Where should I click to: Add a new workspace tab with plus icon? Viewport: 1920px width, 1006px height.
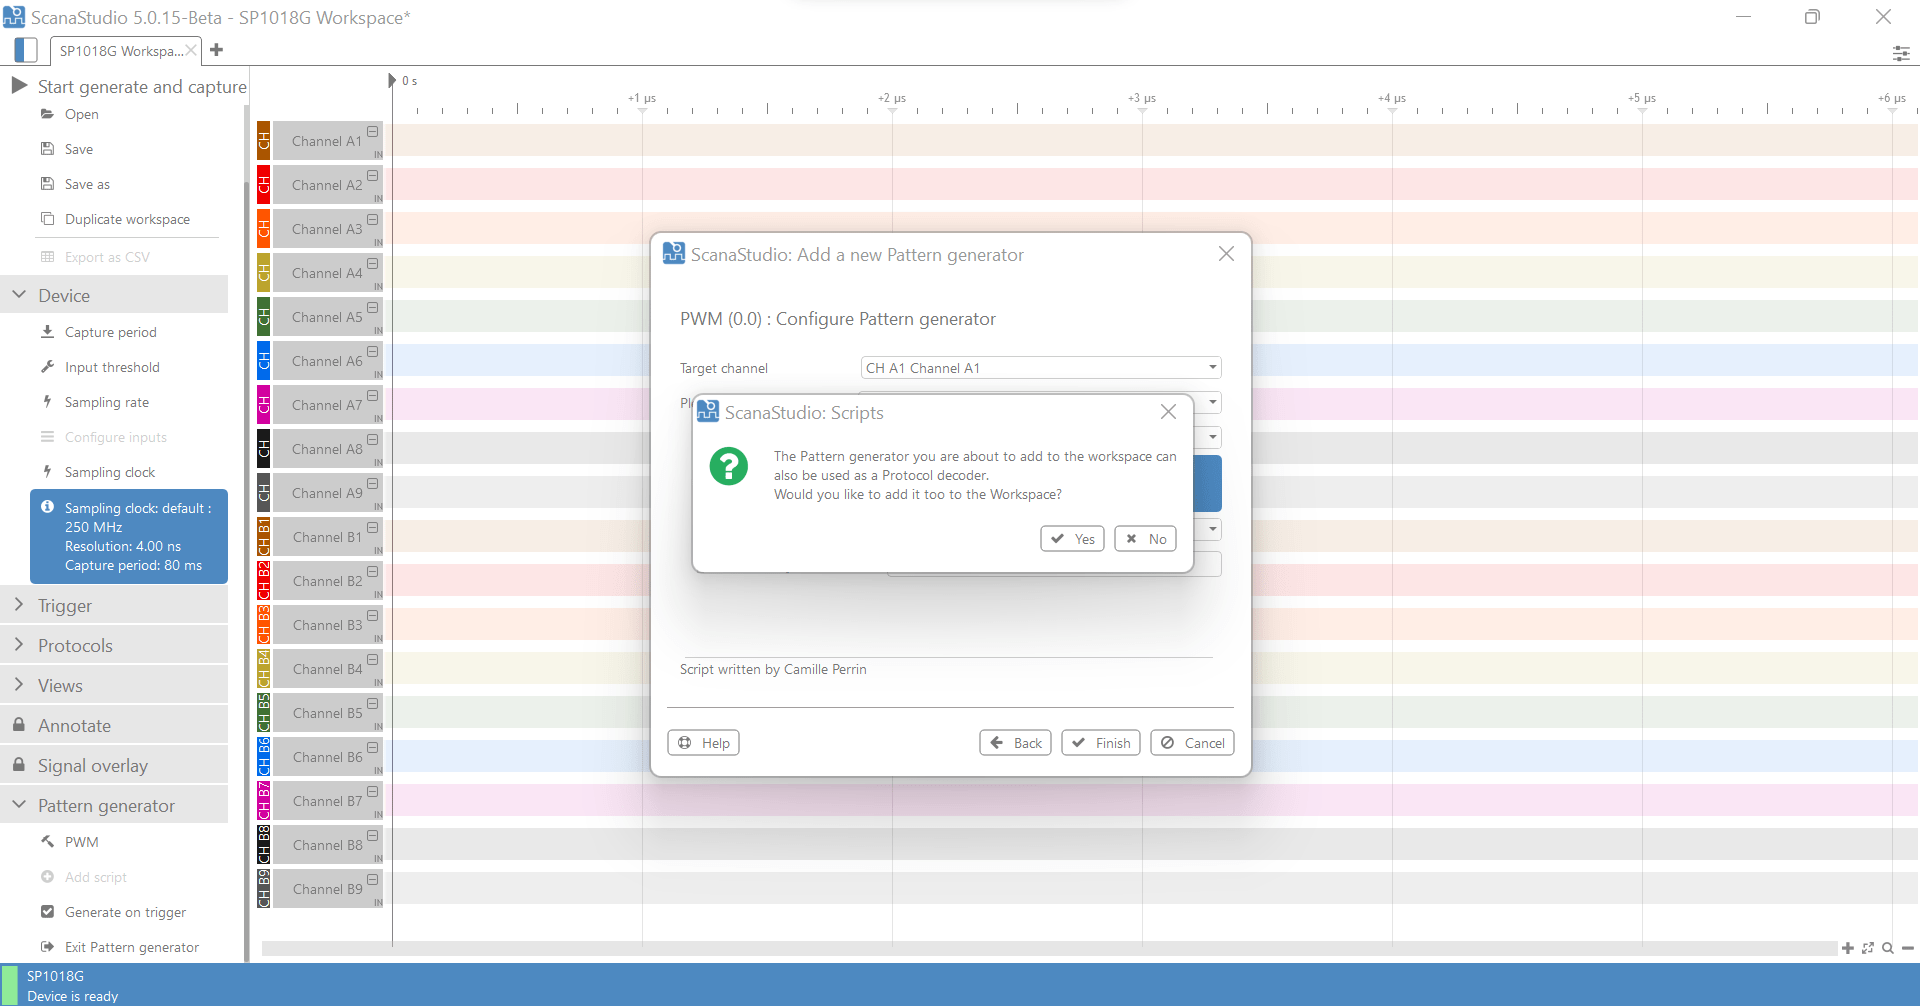tap(217, 50)
